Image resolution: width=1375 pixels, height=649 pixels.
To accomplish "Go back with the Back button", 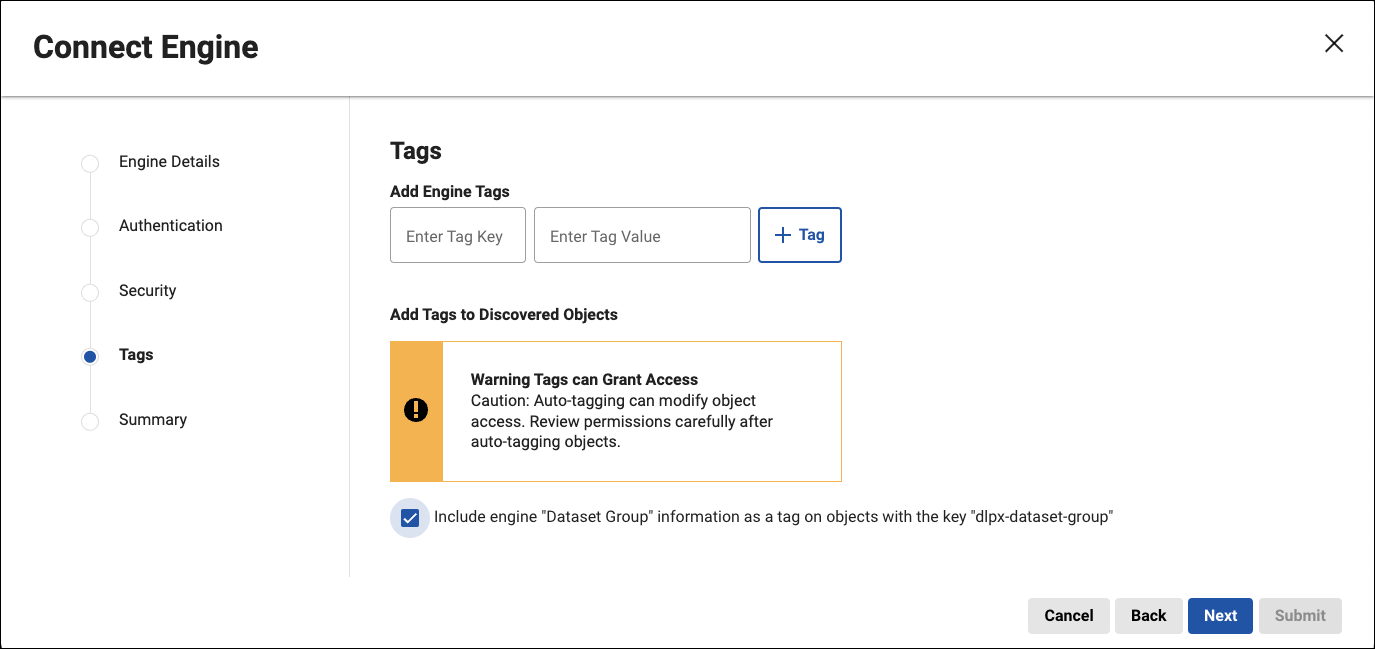I will 1148,616.
